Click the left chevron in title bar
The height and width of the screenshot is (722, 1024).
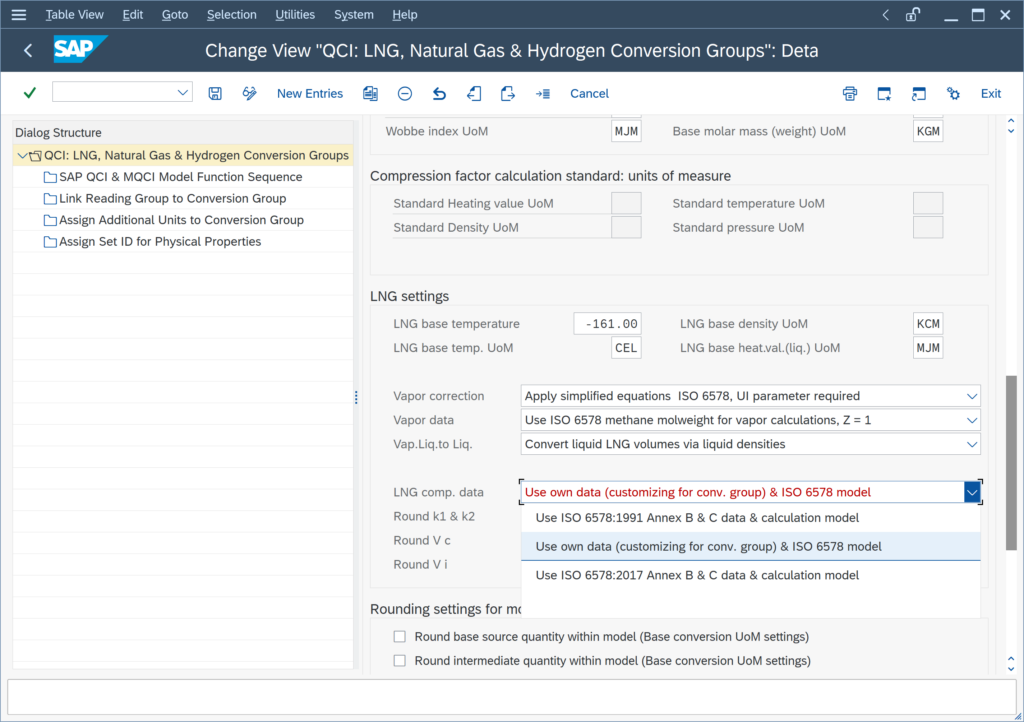coord(886,14)
